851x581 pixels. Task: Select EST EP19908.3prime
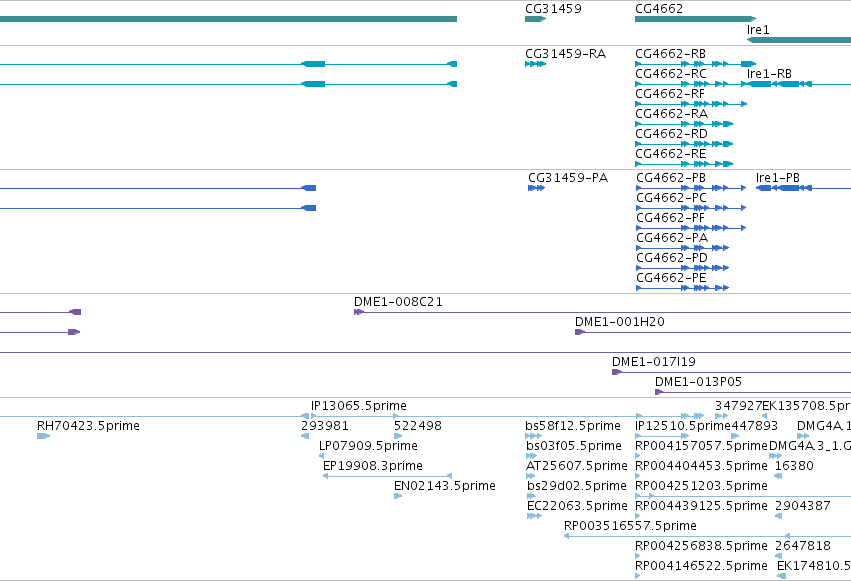pos(372,467)
